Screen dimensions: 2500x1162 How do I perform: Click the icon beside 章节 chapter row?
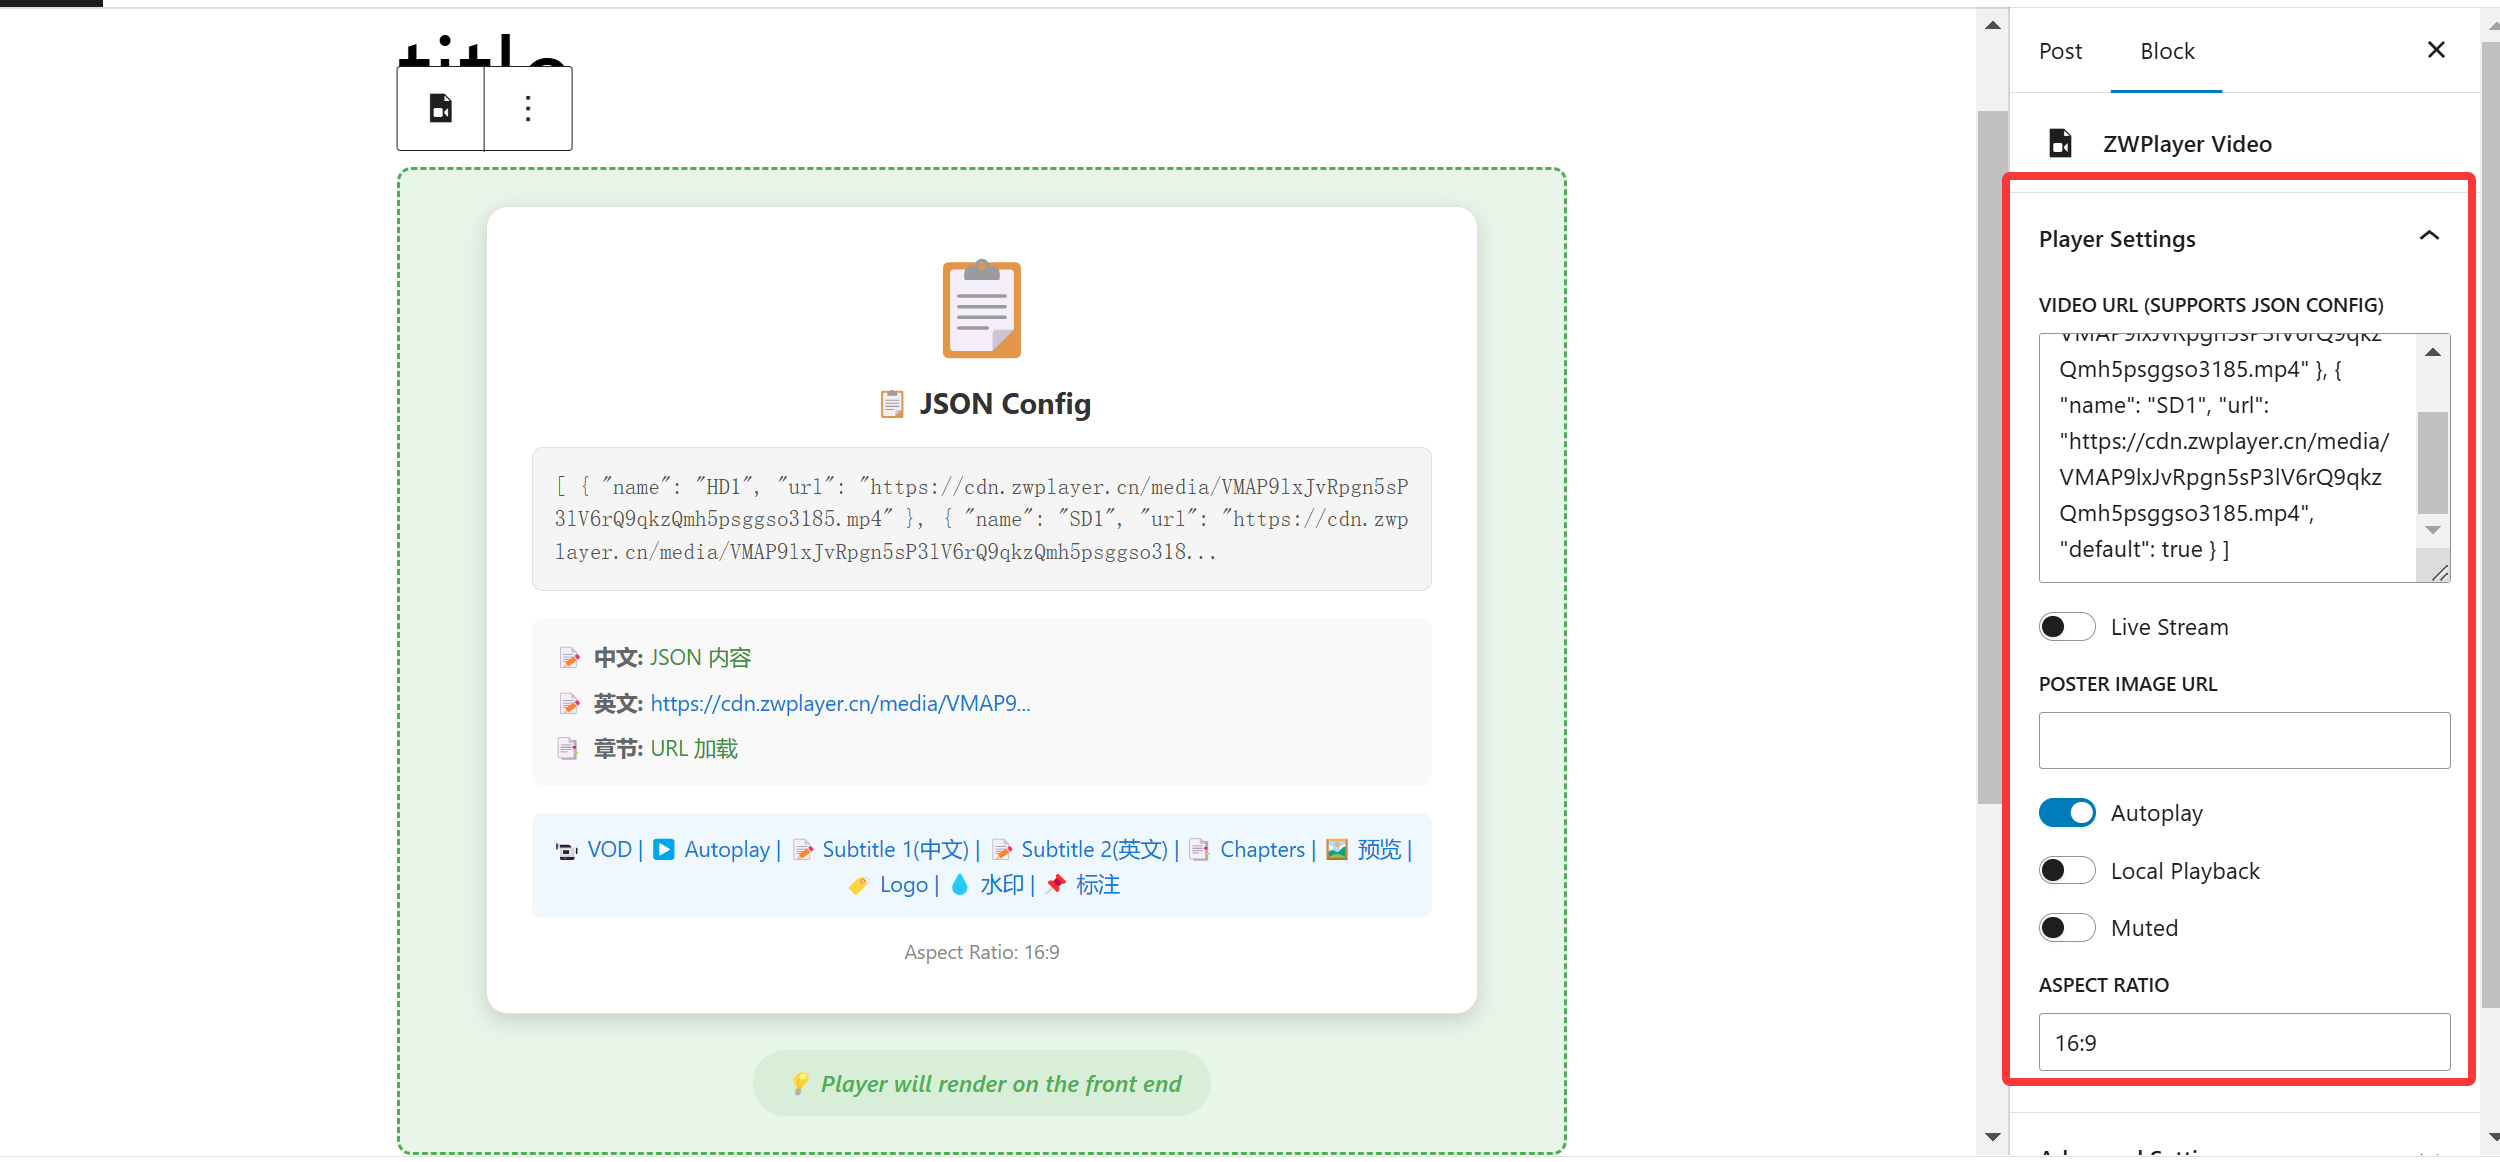(x=568, y=749)
